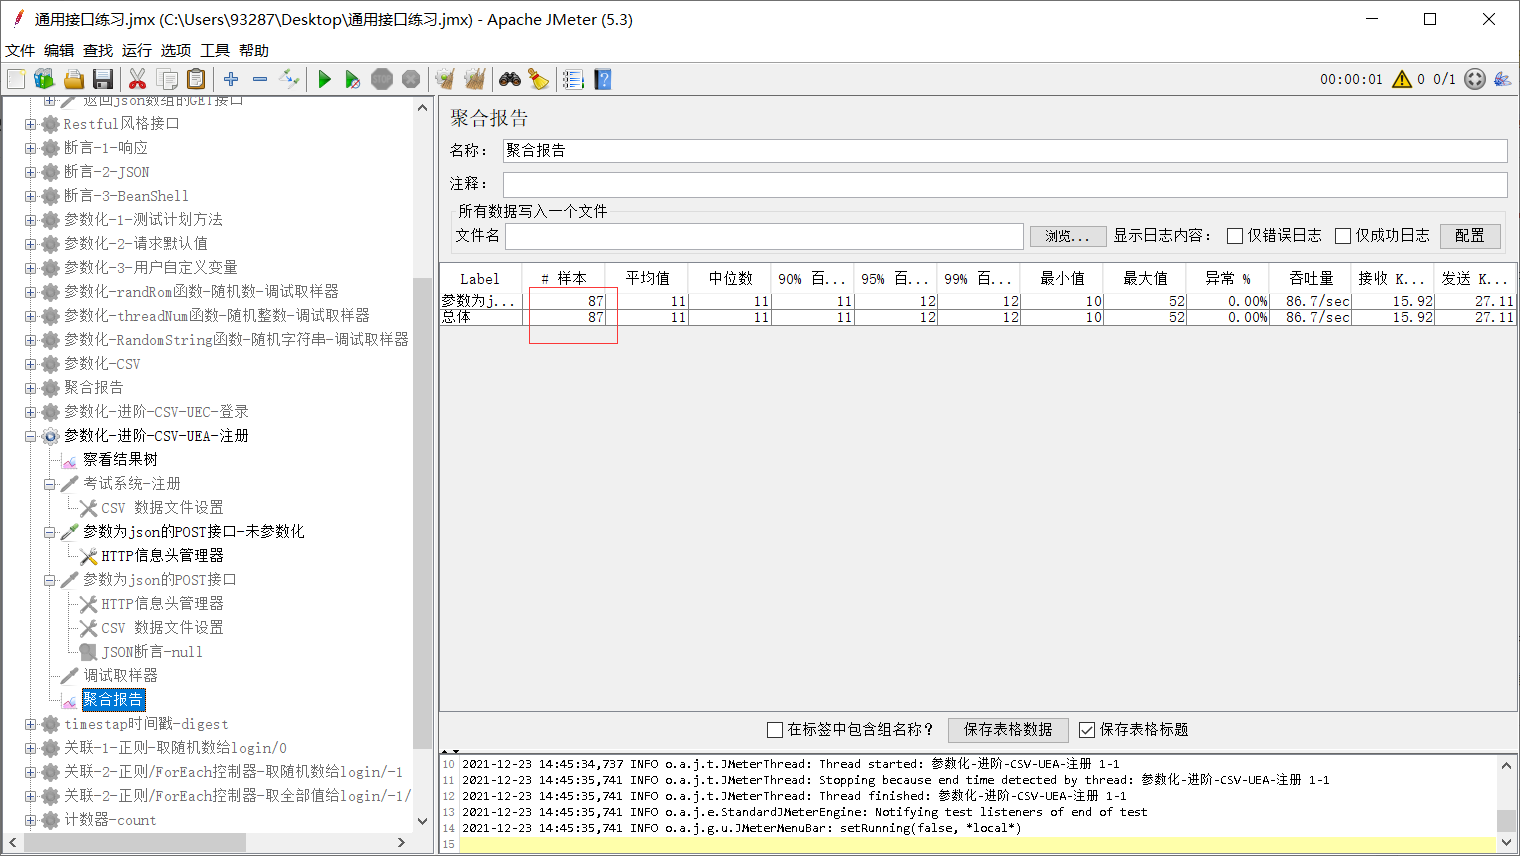
Task: Collapse the 考试系统-注册 node
Action: point(49,484)
